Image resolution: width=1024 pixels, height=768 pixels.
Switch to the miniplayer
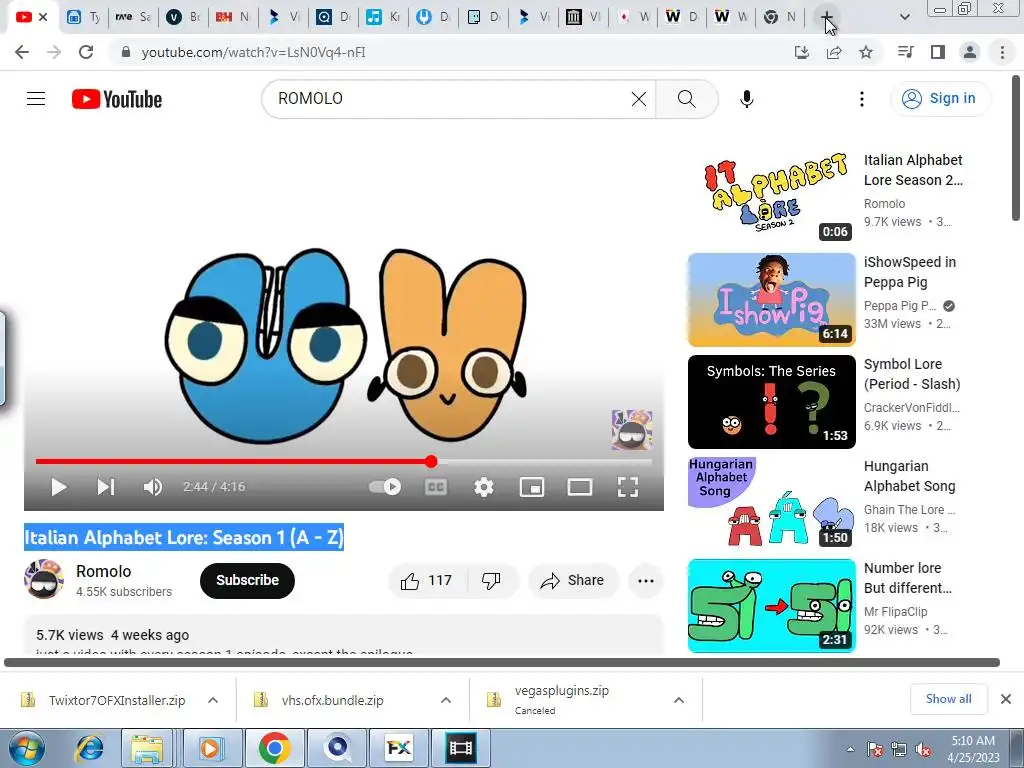click(532, 487)
